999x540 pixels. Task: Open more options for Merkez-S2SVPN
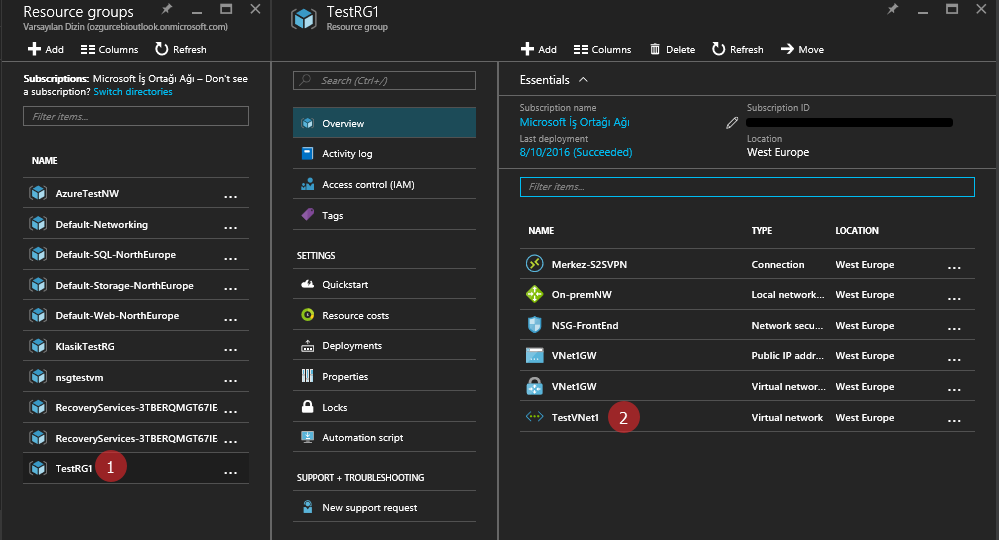[x=954, y=267]
